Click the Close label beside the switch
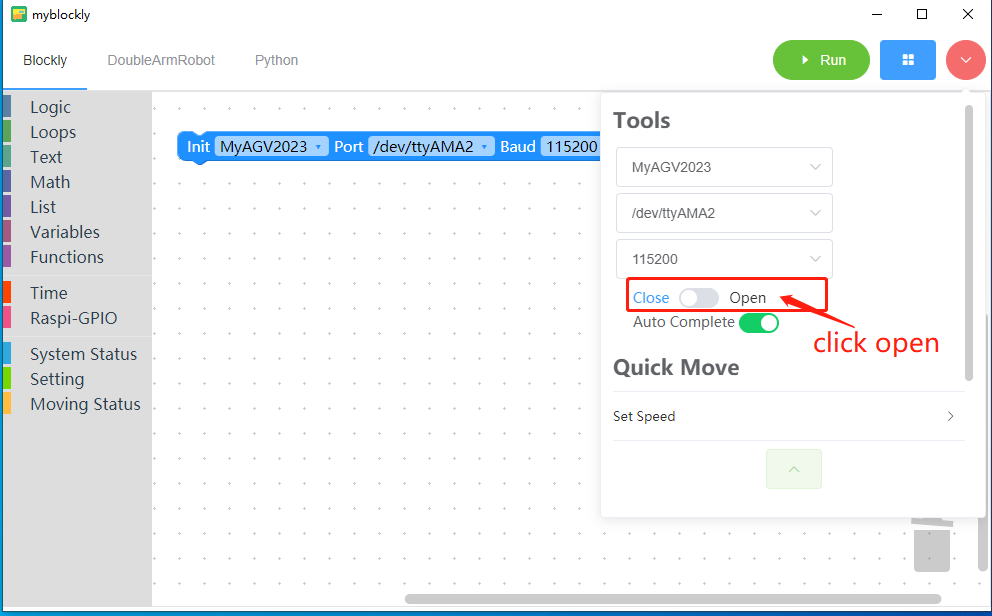The width and height of the screenshot is (992, 616). (651, 298)
